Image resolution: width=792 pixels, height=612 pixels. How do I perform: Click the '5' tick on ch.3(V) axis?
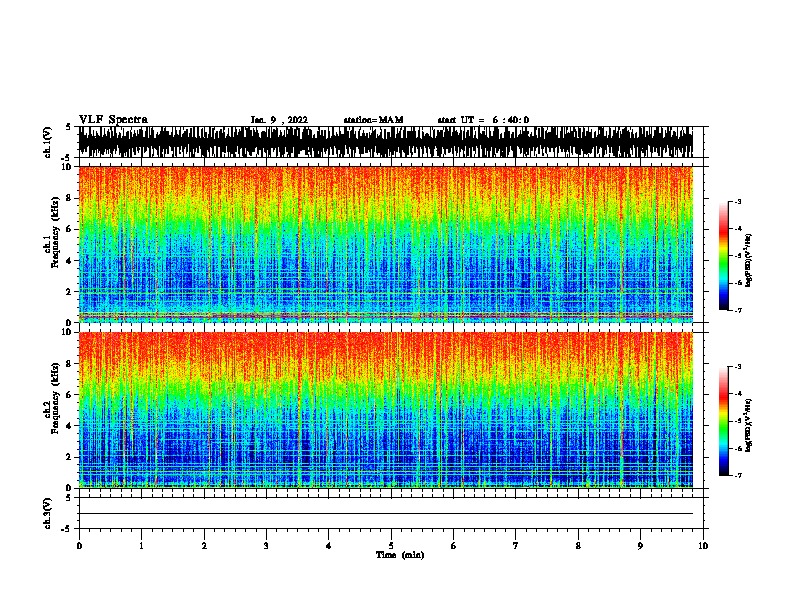click(x=69, y=498)
